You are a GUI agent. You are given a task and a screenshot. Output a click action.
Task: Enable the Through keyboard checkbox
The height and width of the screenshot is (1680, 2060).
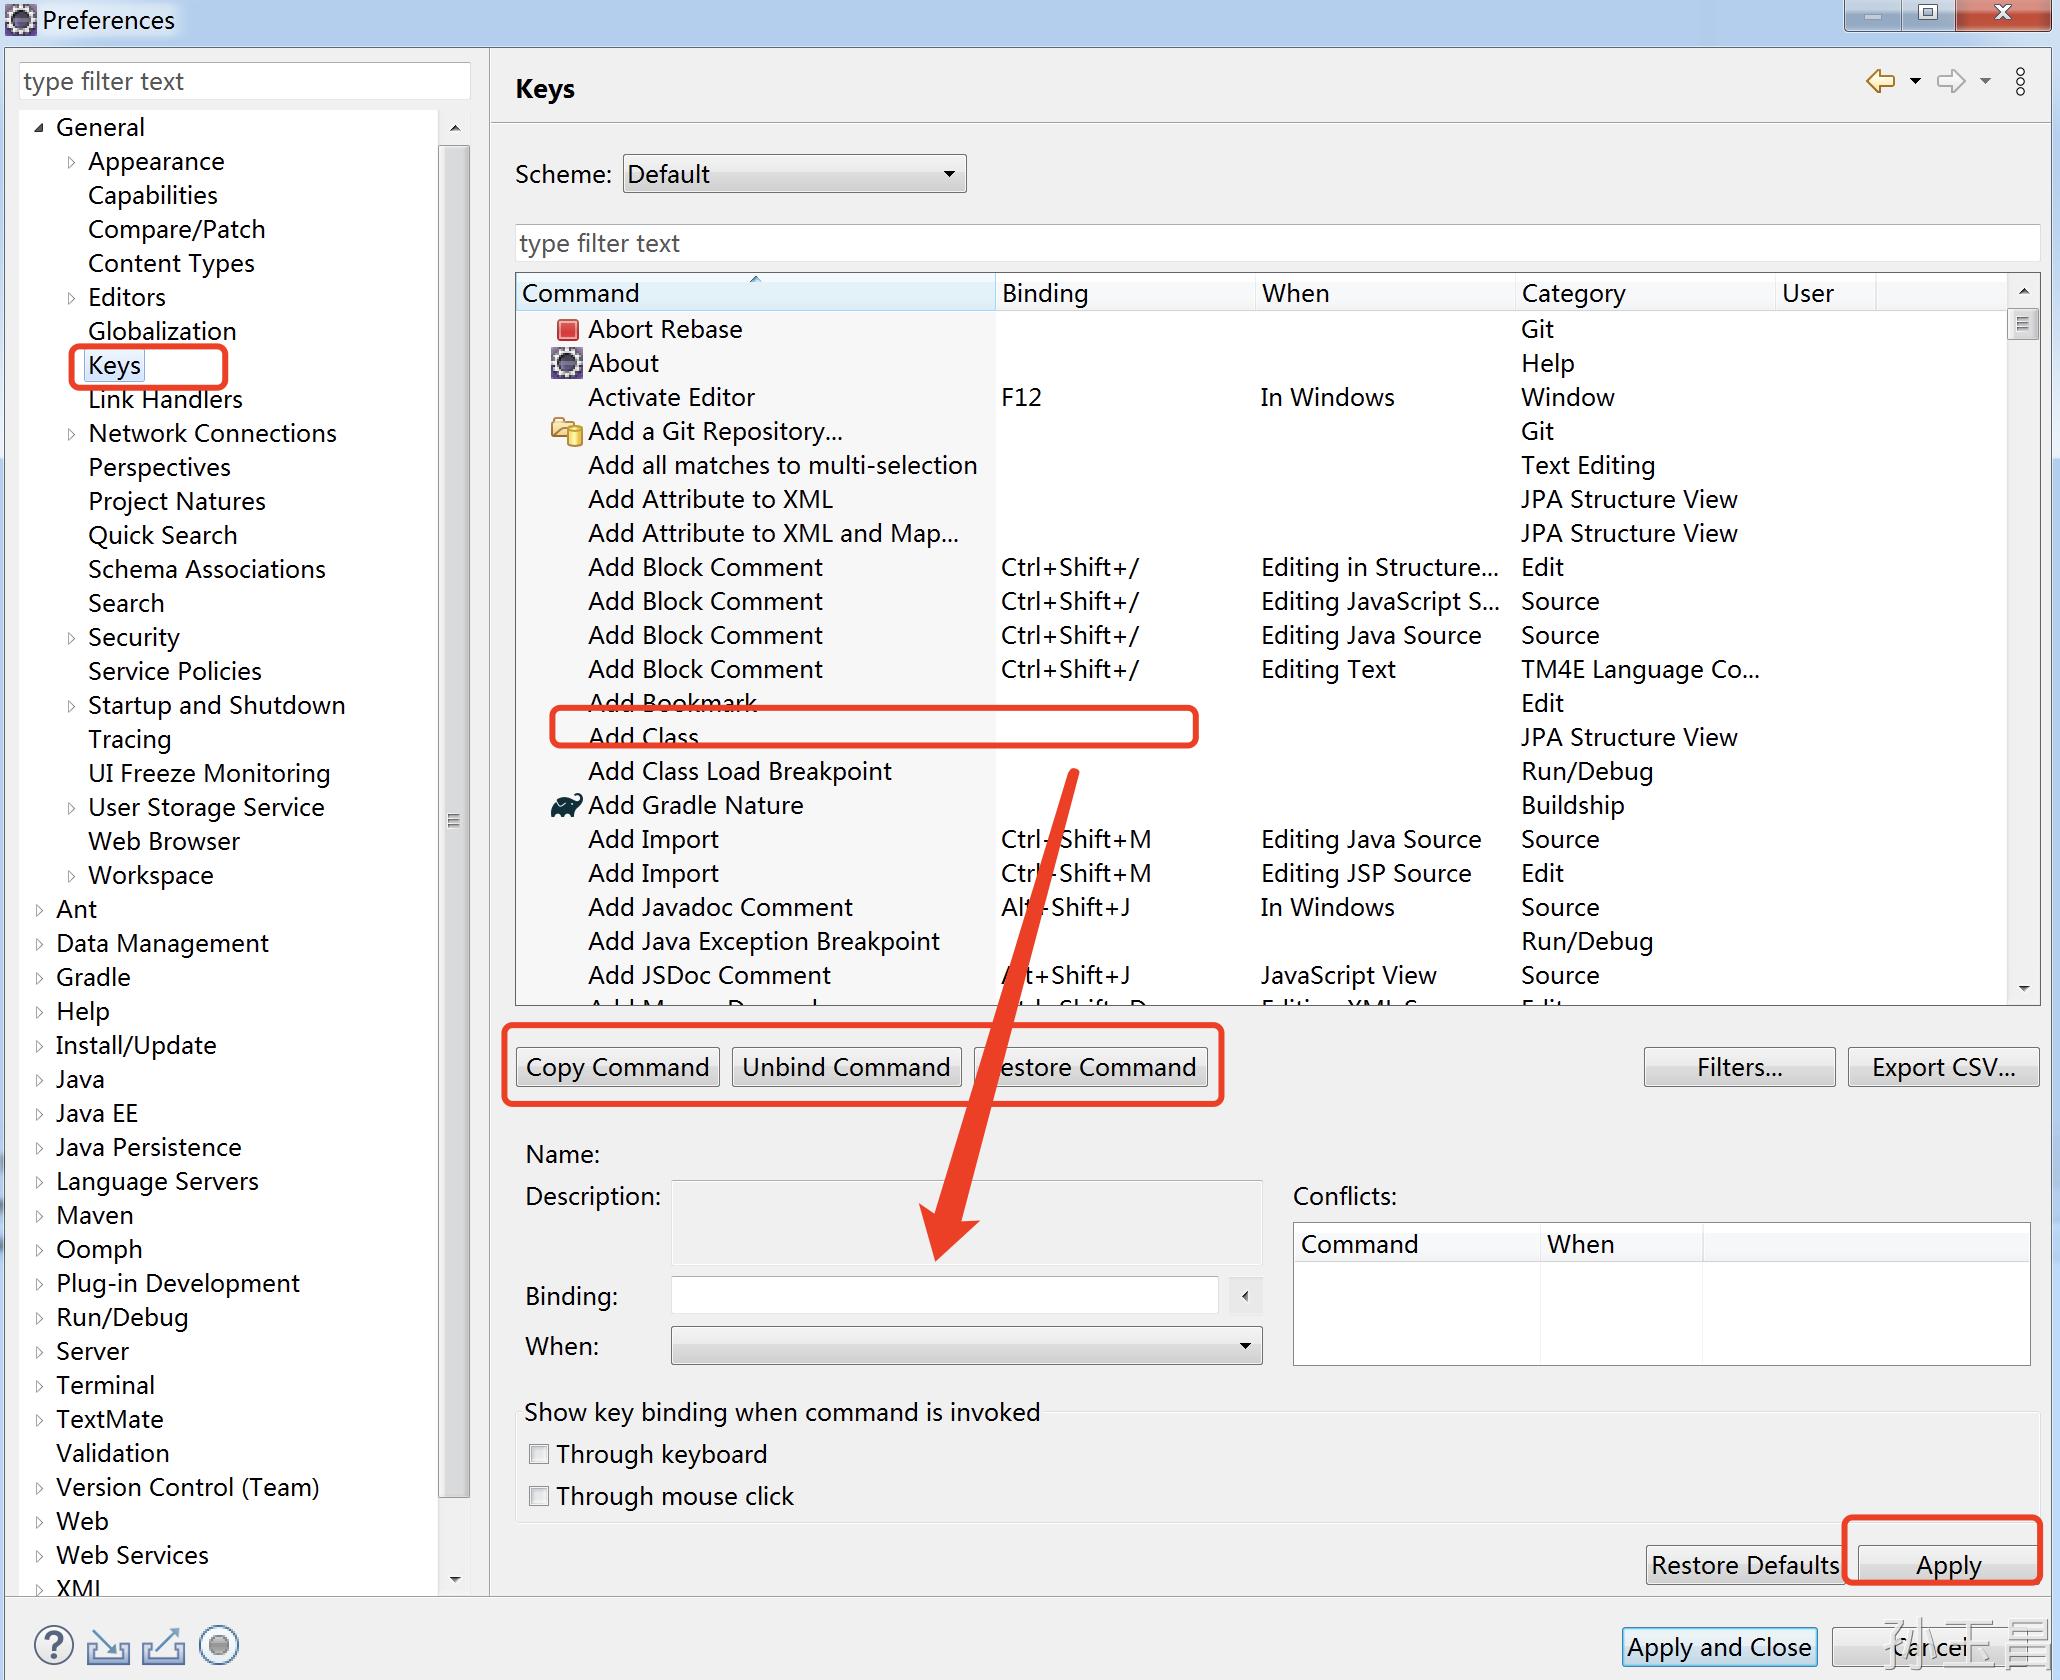539,1454
